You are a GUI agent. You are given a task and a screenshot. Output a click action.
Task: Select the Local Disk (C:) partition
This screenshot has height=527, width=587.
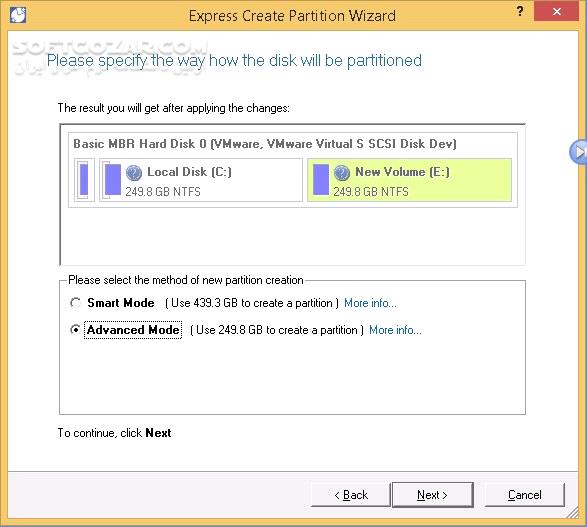pos(201,180)
